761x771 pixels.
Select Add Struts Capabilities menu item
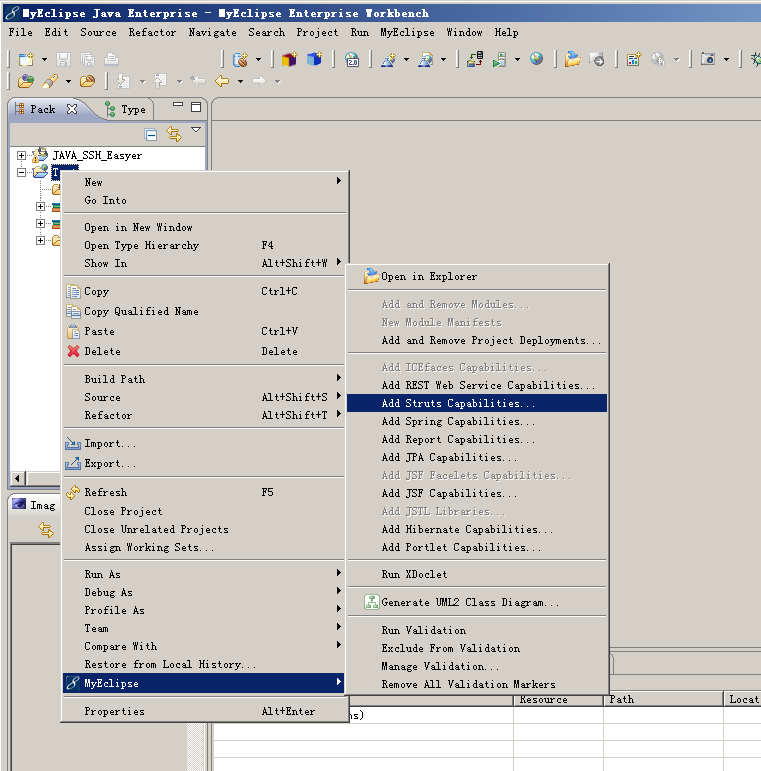[458, 404]
